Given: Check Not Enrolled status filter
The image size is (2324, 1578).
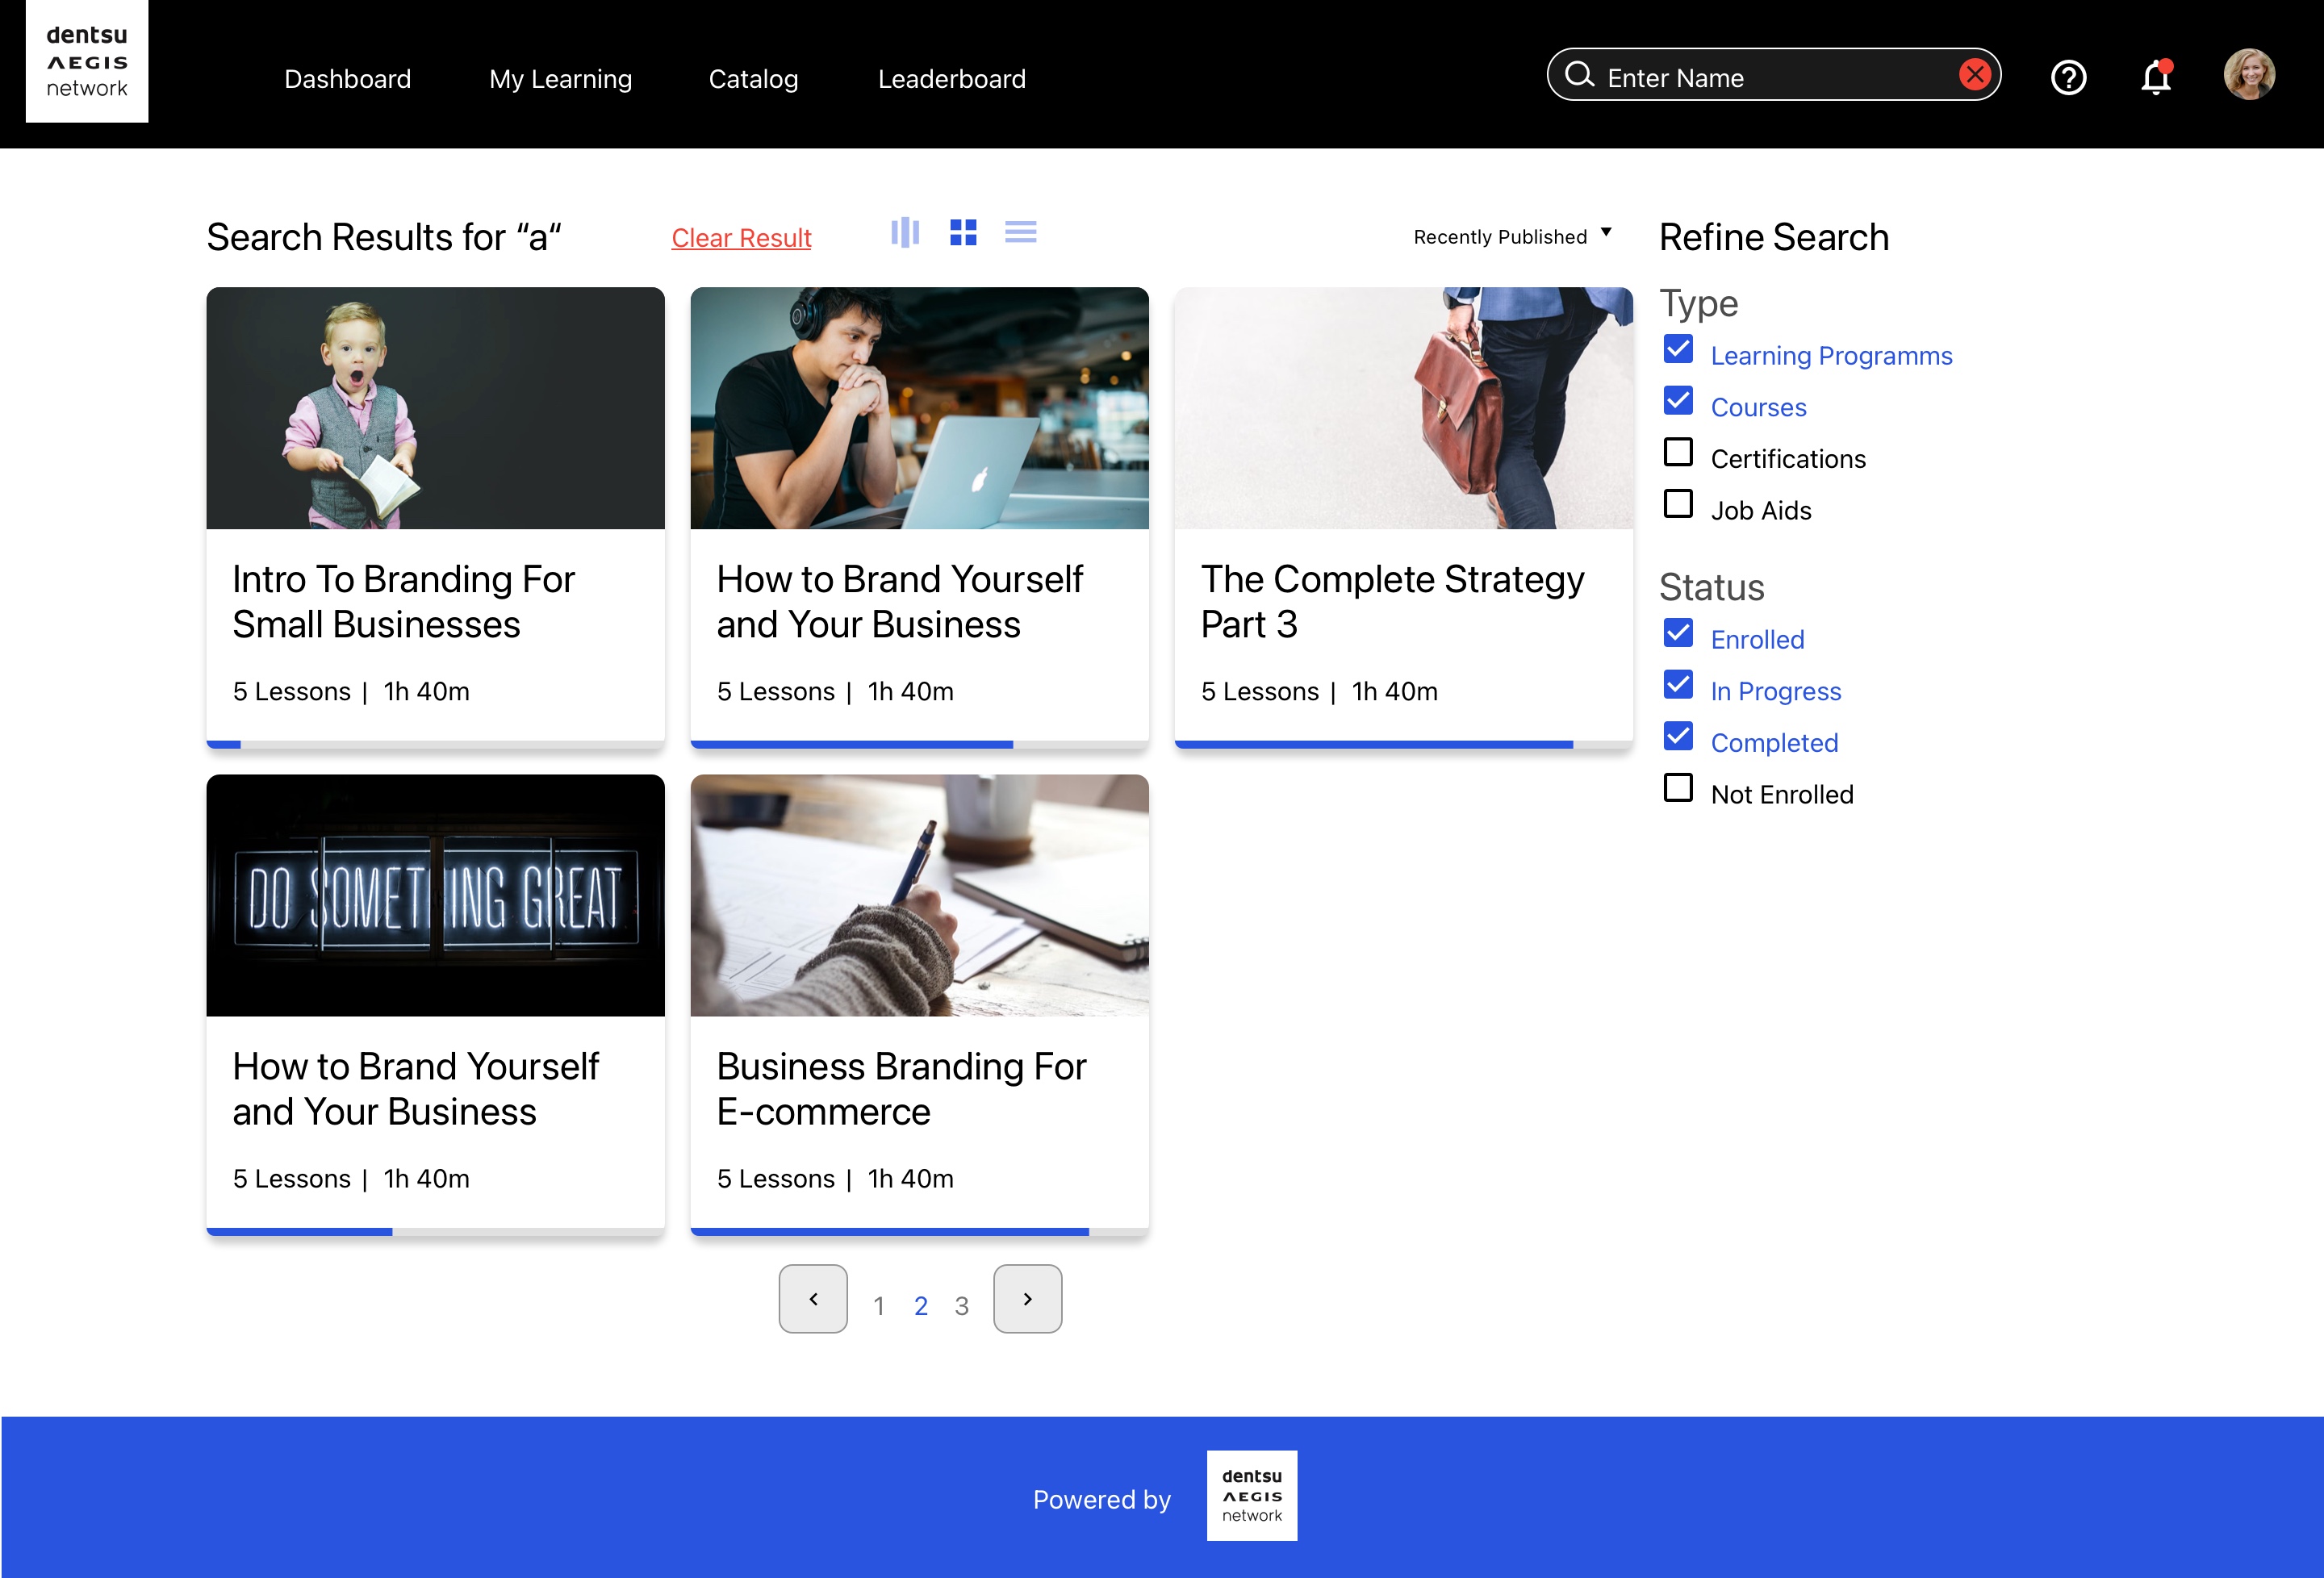Looking at the screenshot, I should point(1678,788).
